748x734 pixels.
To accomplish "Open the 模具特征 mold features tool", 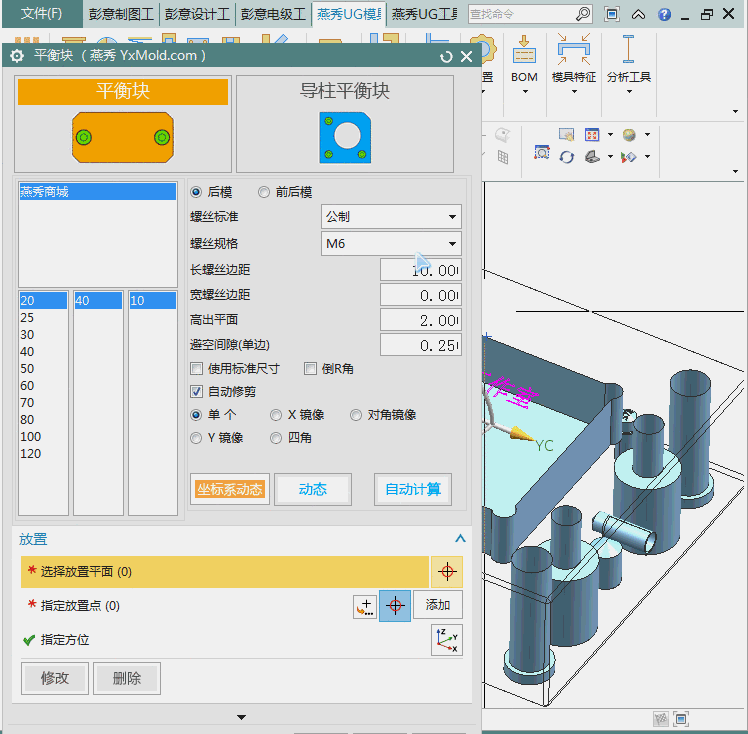I will [574, 60].
